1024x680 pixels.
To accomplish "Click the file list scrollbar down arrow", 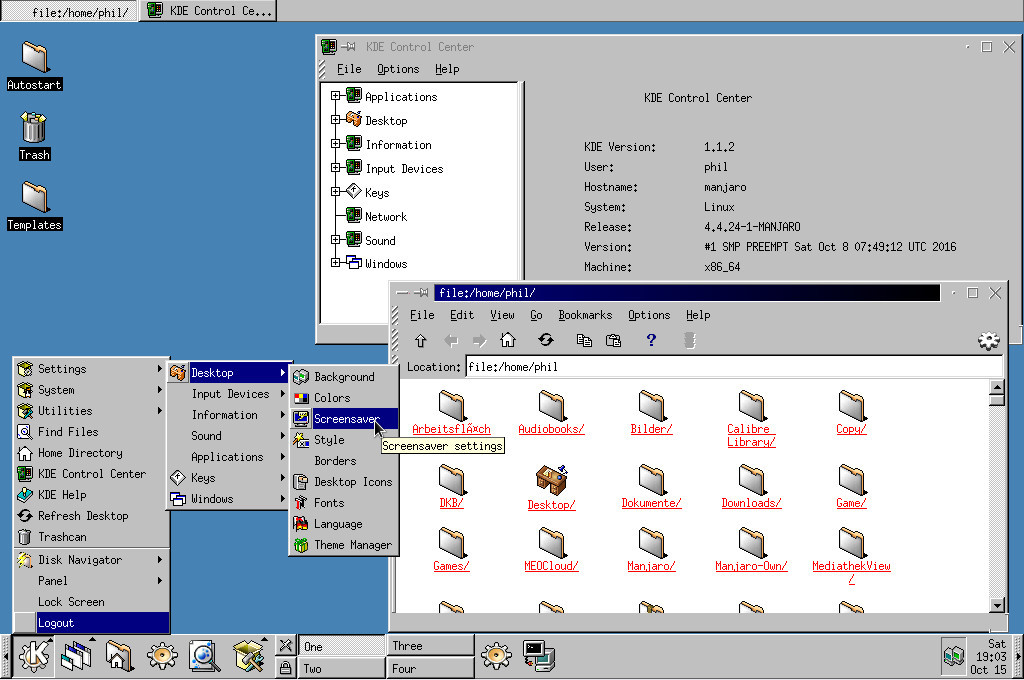I will (997, 605).
